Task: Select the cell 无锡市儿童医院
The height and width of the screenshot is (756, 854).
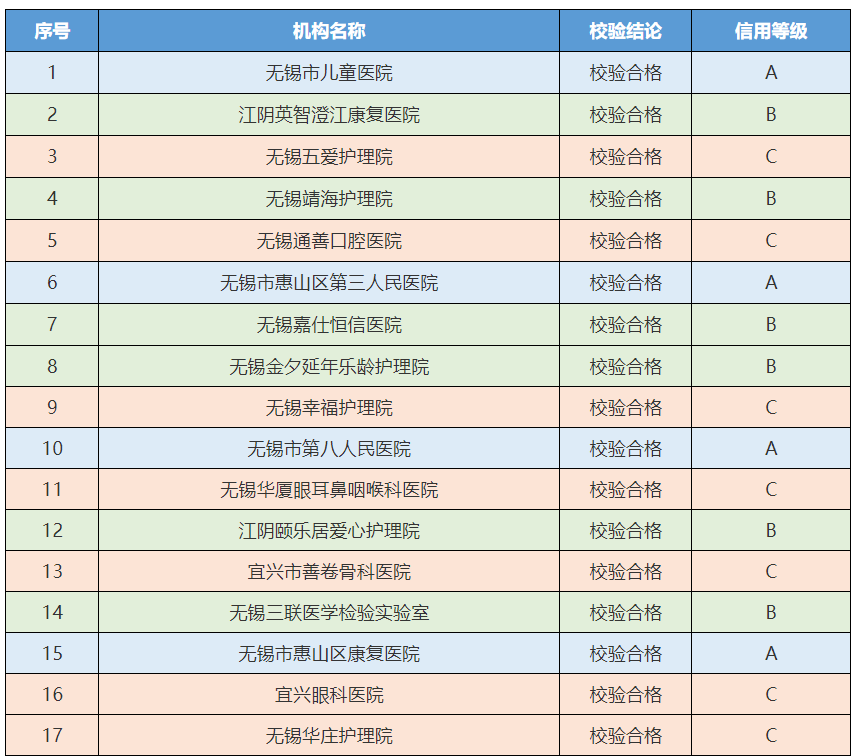Action: pyautogui.click(x=329, y=72)
